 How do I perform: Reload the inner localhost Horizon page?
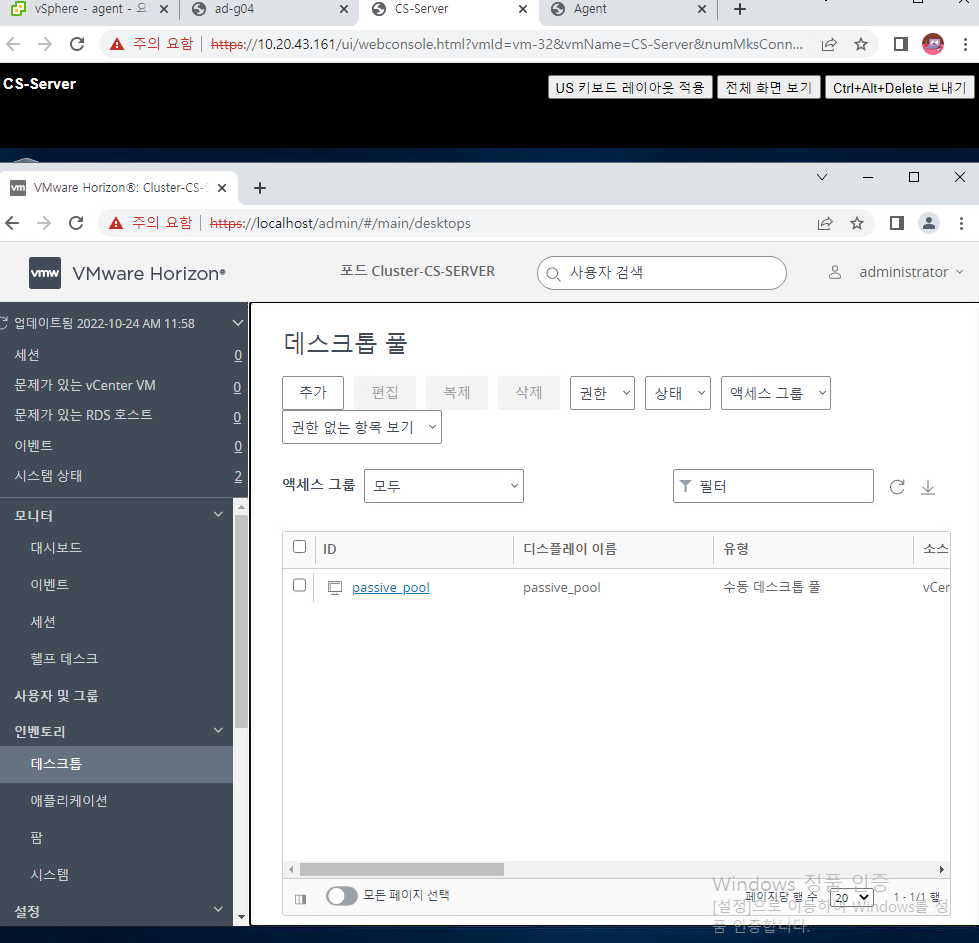(x=76, y=223)
